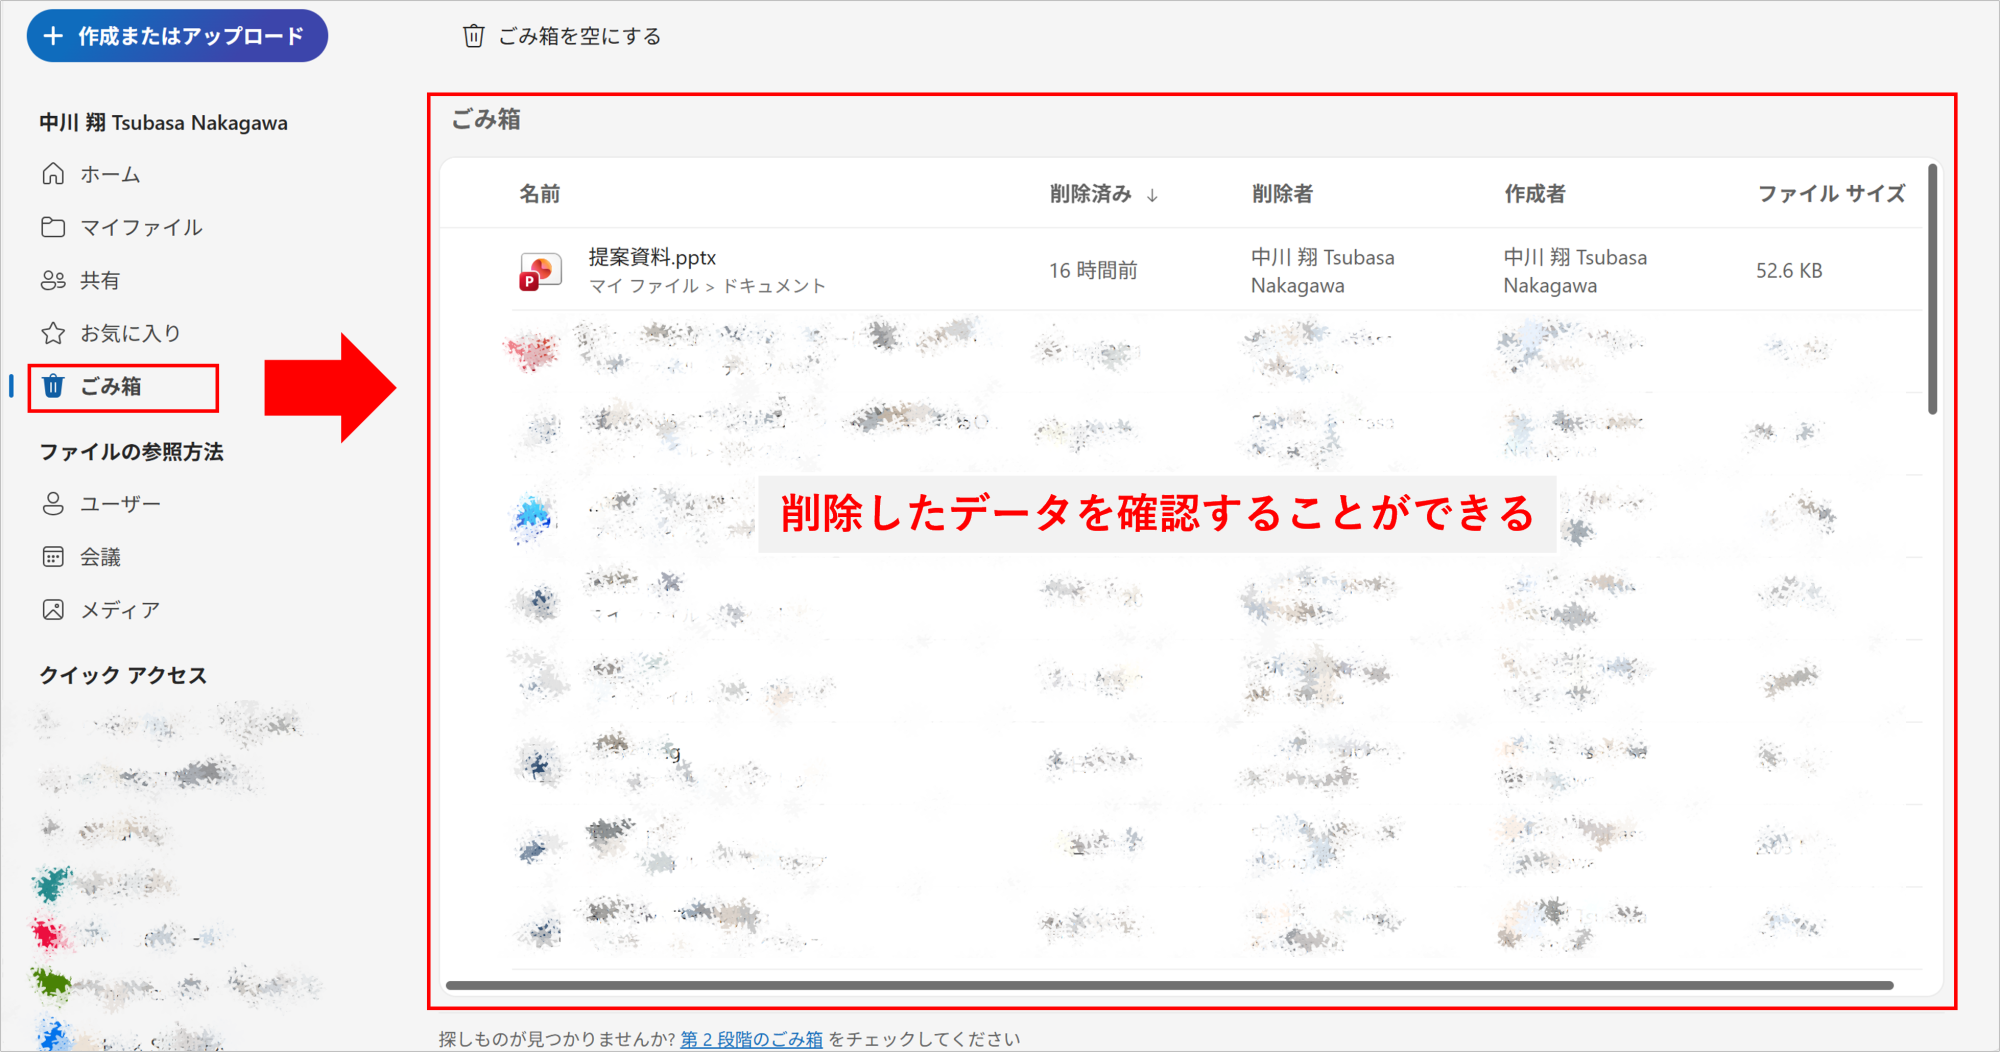Click the お気に入り star icon
Viewport: 2000px width, 1052px height.
click(x=53, y=333)
